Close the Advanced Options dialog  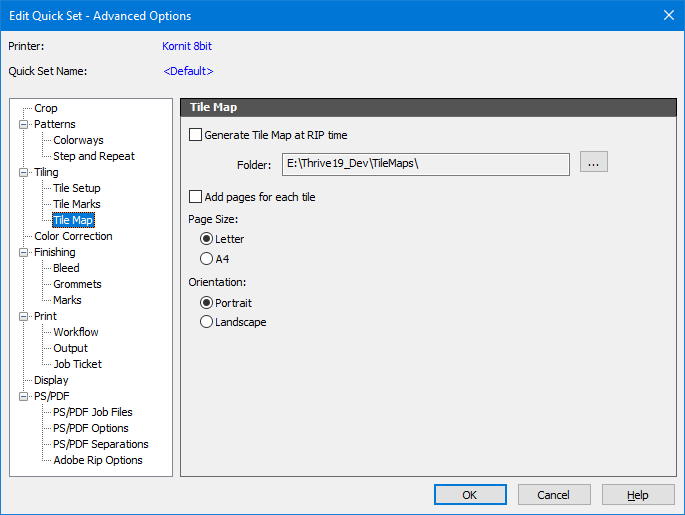[667, 15]
